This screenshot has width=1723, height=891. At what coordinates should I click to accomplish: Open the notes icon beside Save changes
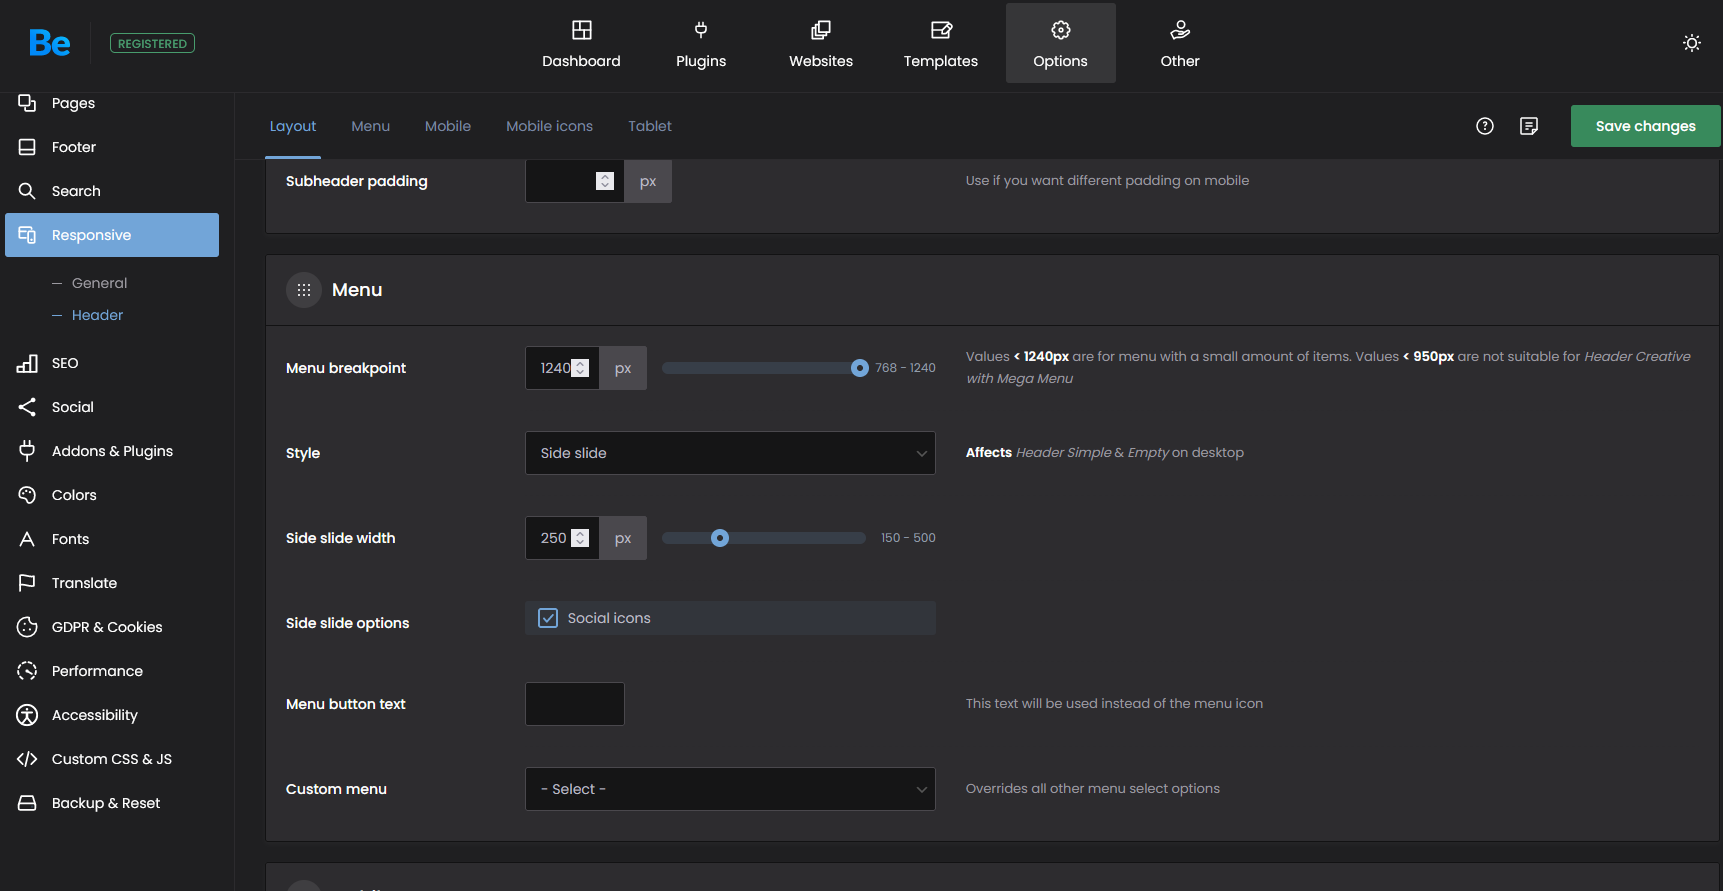(1529, 126)
